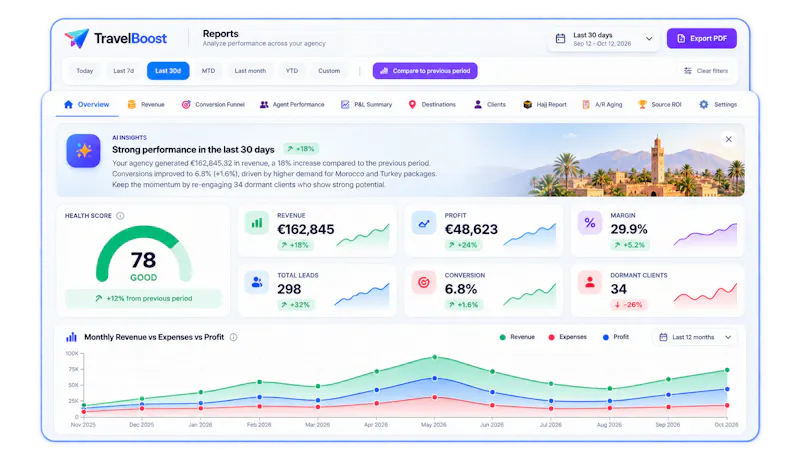Dismiss the AI Insights banner
The height and width of the screenshot is (450, 800).
(x=729, y=139)
